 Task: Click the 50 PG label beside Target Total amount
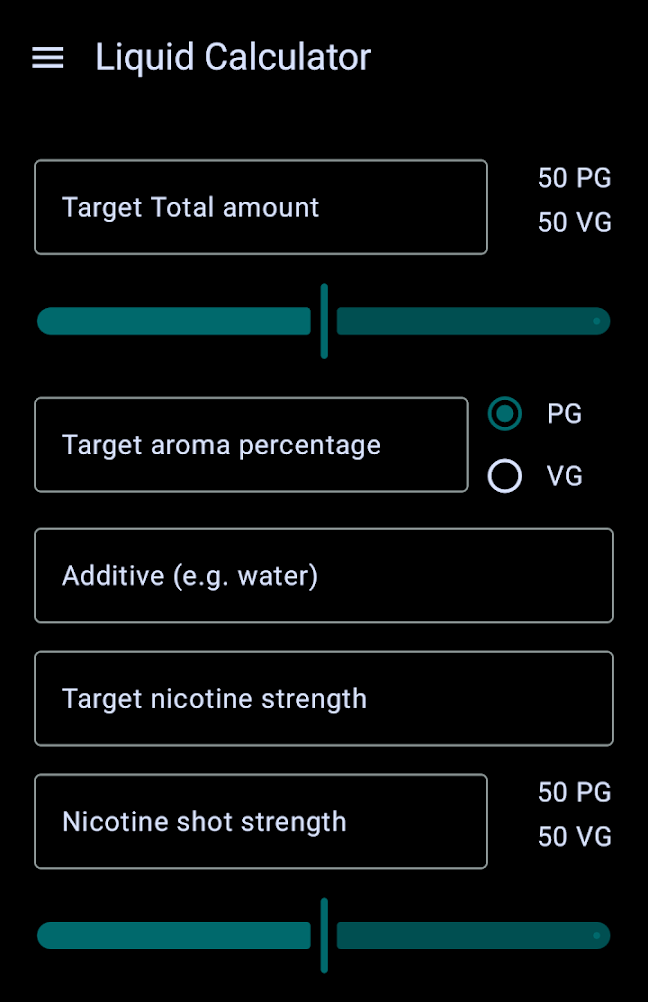click(x=574, y=178)
